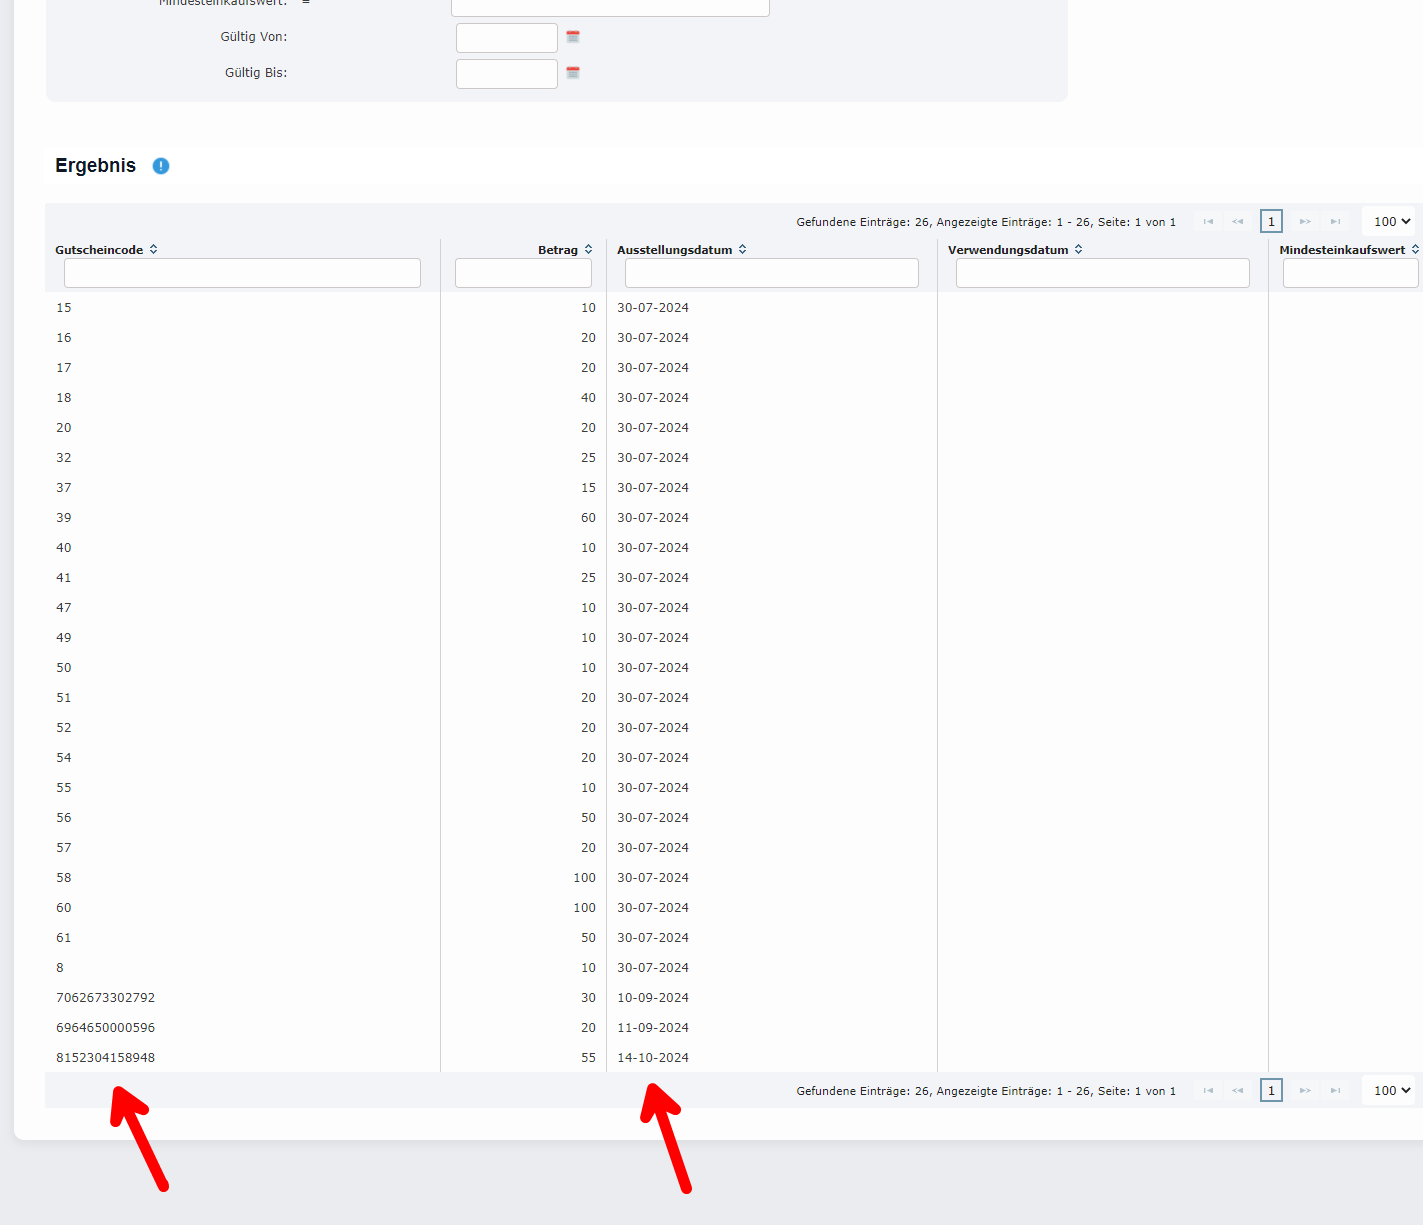The width and height of the screenshot is (1423, 1225).
Task: Click the previous page icon in bottom pager
Action: (1239, 1090)
